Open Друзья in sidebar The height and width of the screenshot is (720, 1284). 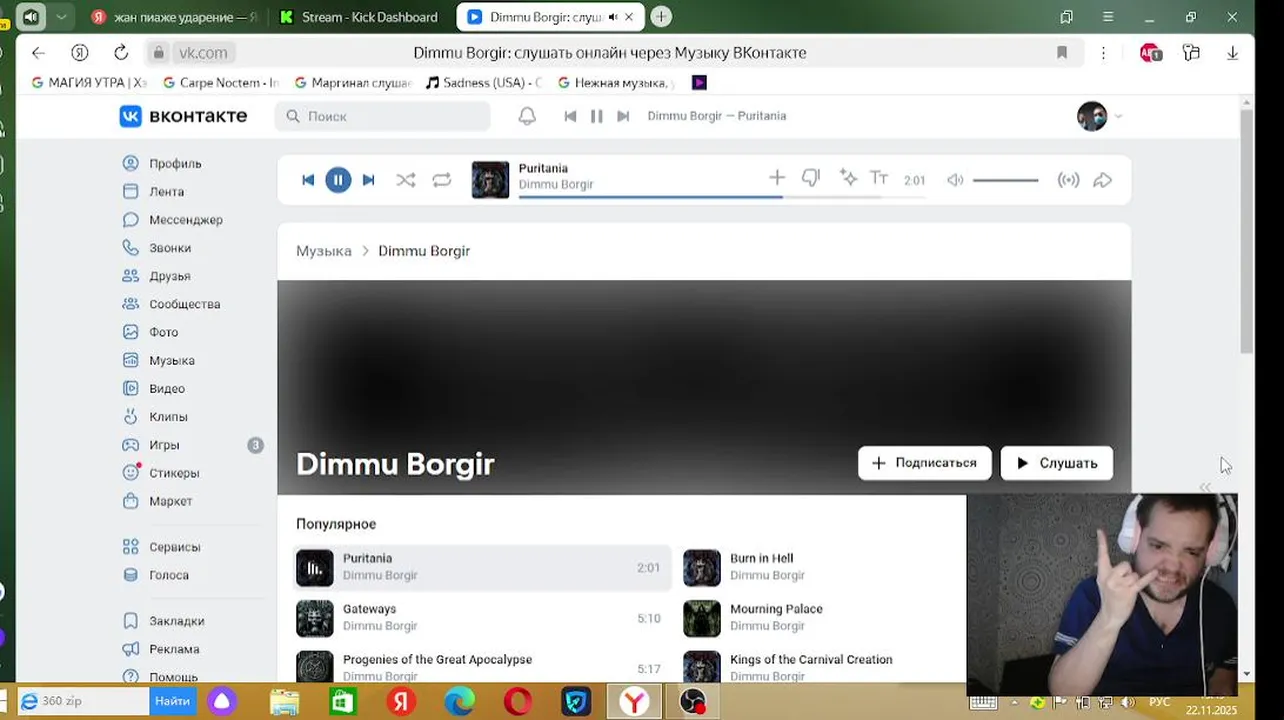170,275
